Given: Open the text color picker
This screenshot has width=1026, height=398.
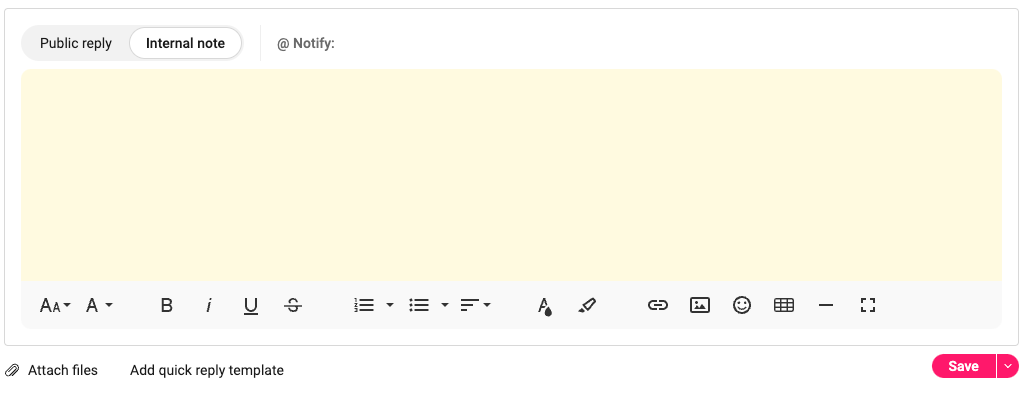Looking at the screenshot, I should coord(544,306).
